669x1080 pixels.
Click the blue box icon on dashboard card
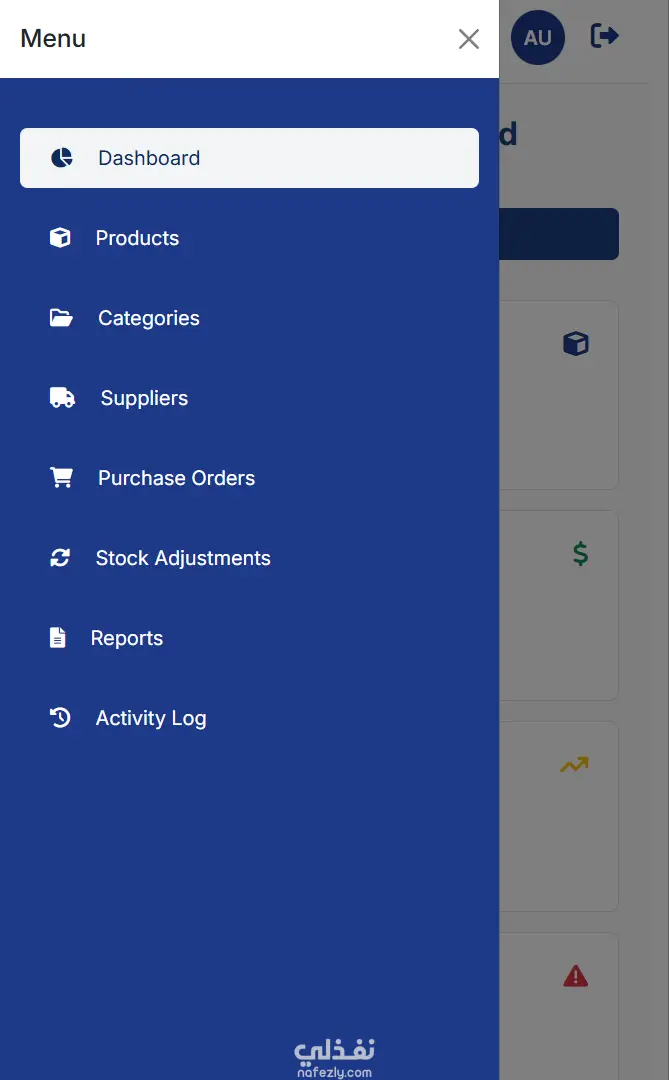click(x=576, y=343)
